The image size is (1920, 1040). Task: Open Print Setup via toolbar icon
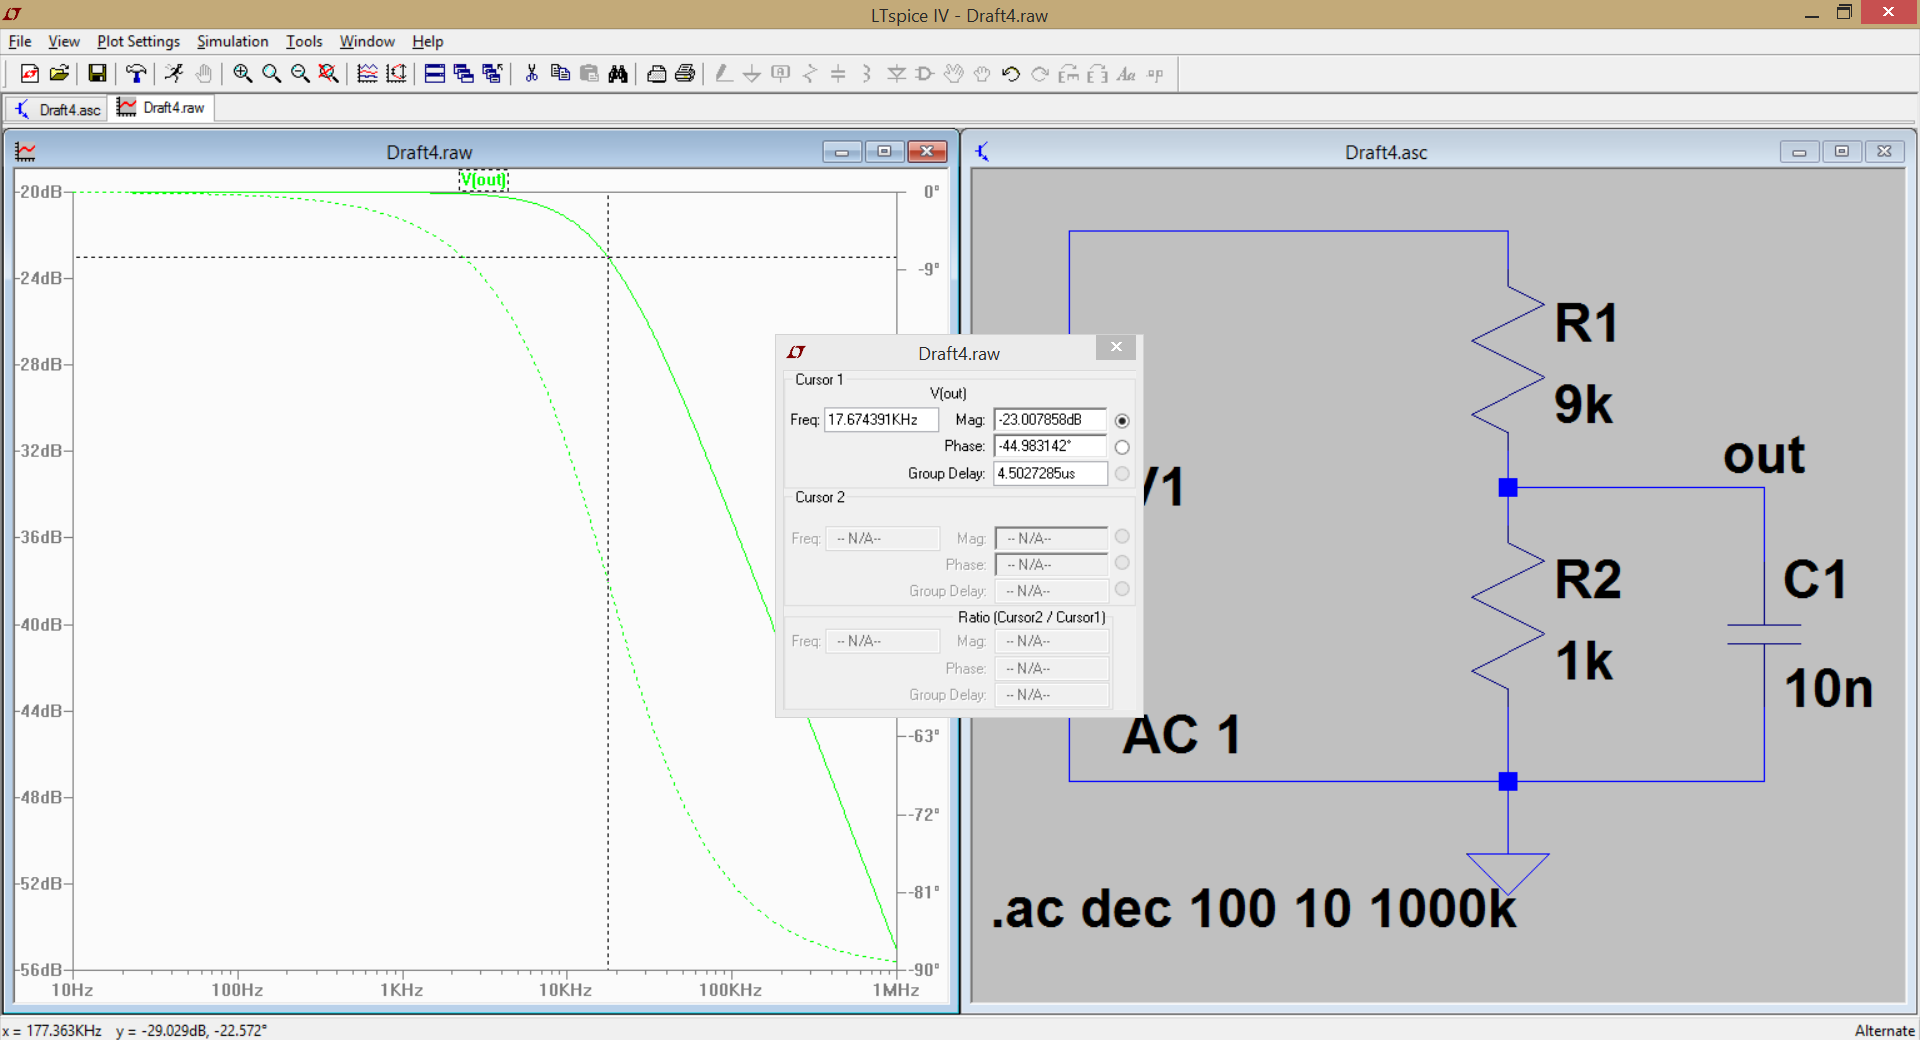(656, 73)
